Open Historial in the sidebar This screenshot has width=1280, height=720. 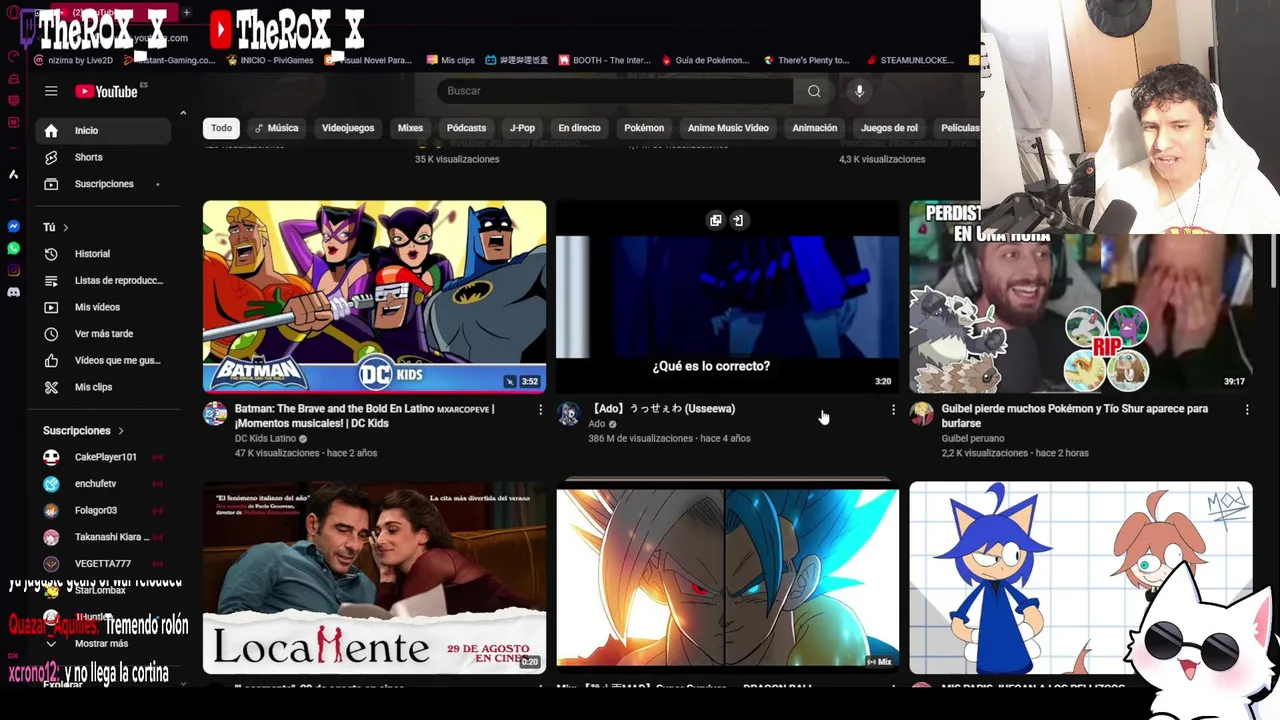pos(103,254)
